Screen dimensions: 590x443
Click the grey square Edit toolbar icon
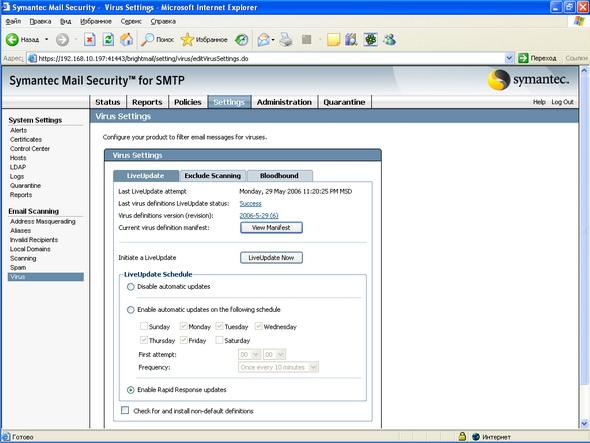coord(307,40)
